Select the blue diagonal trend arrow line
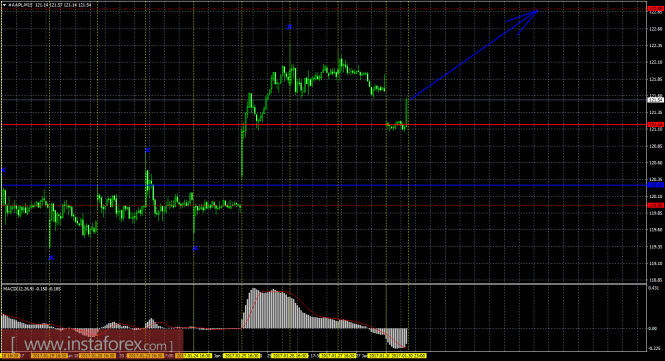Screen dimensions: 665x361 (x=473, y=55)
